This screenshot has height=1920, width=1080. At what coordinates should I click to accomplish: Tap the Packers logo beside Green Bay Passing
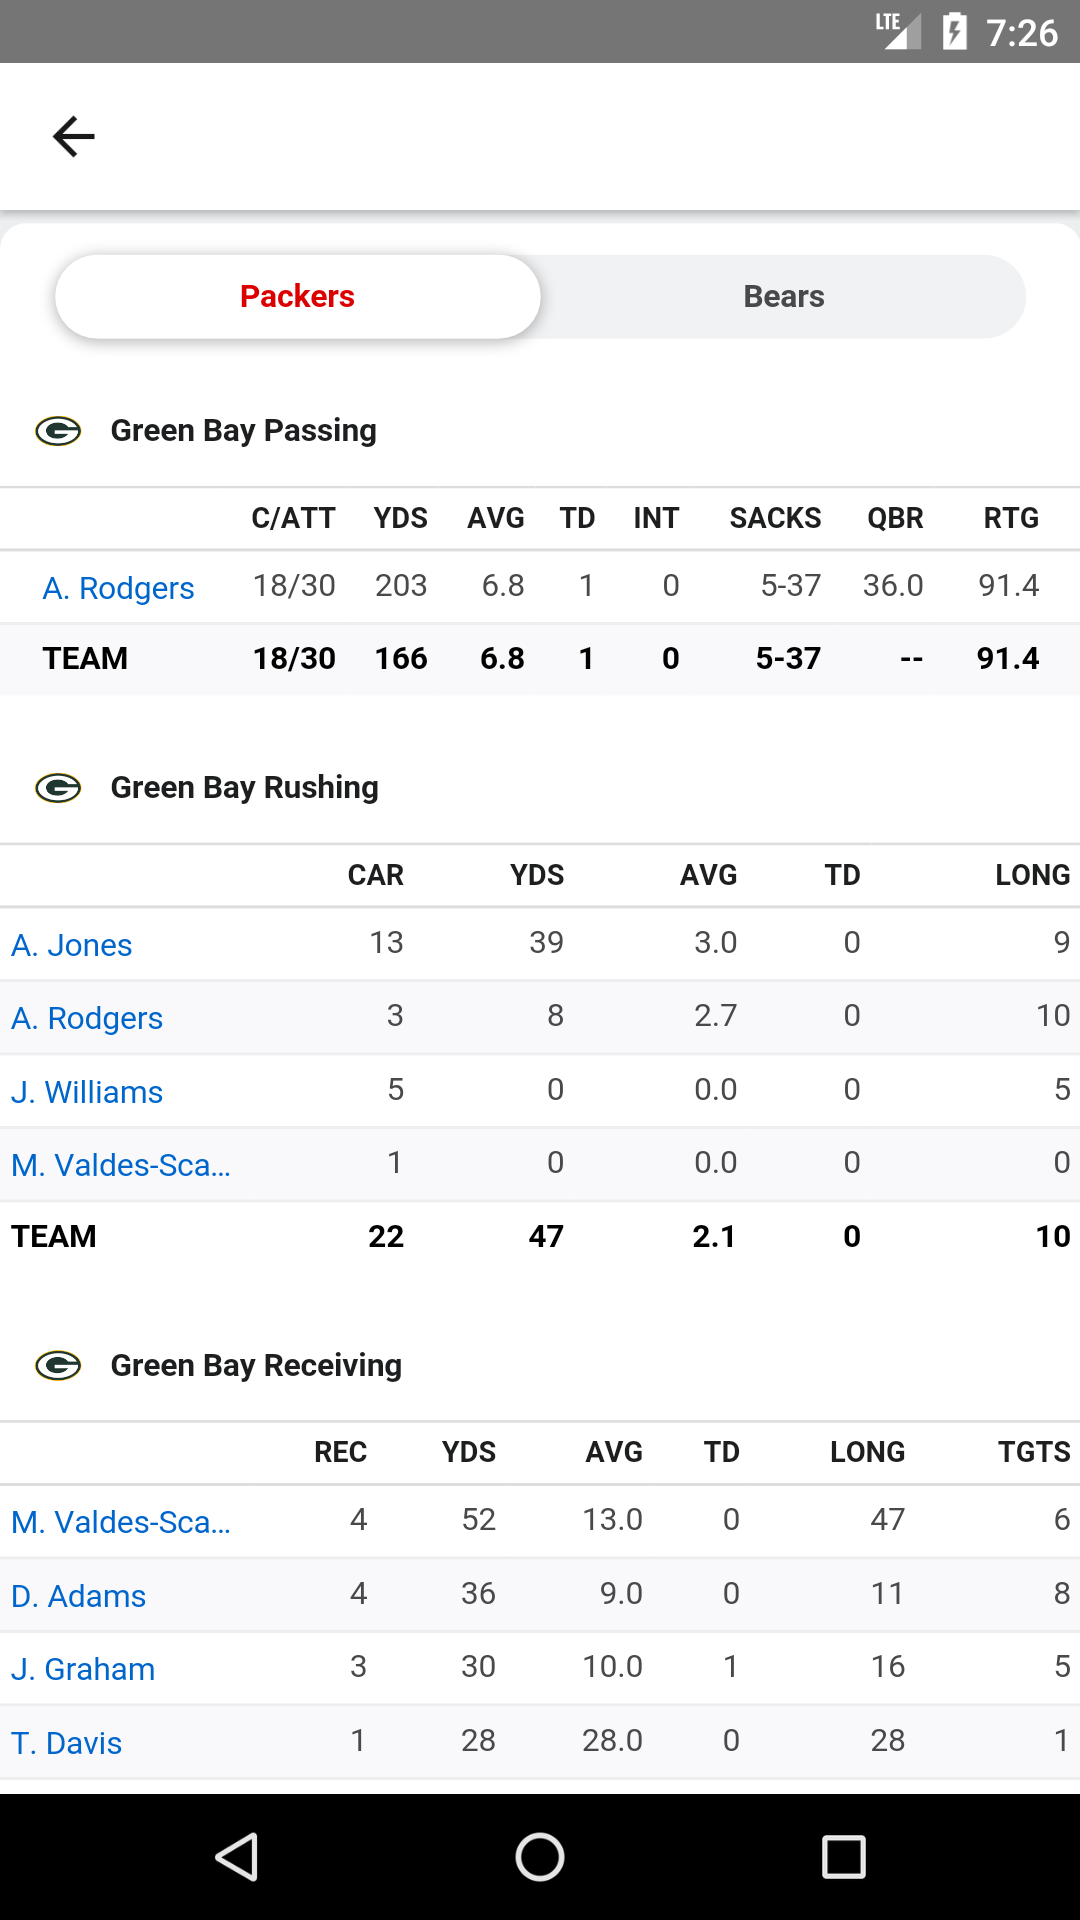(x=58, y=431)
